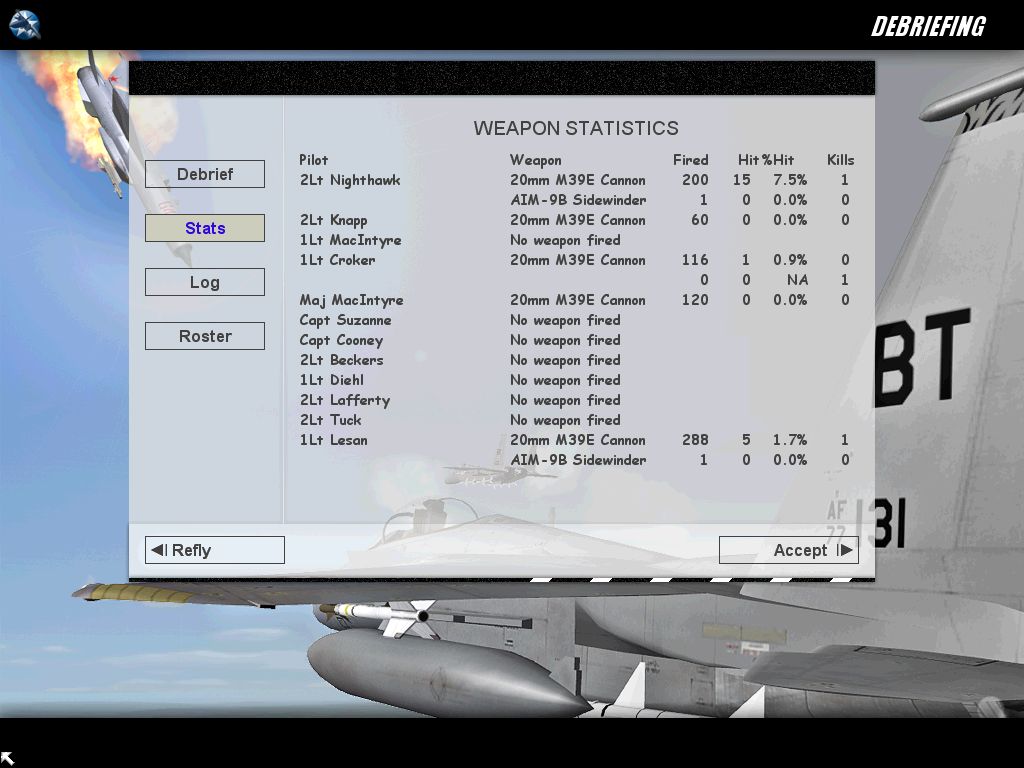Click Knapp's 60 rounds fired value
1024x768 pixels.
[x=700, y=220]
